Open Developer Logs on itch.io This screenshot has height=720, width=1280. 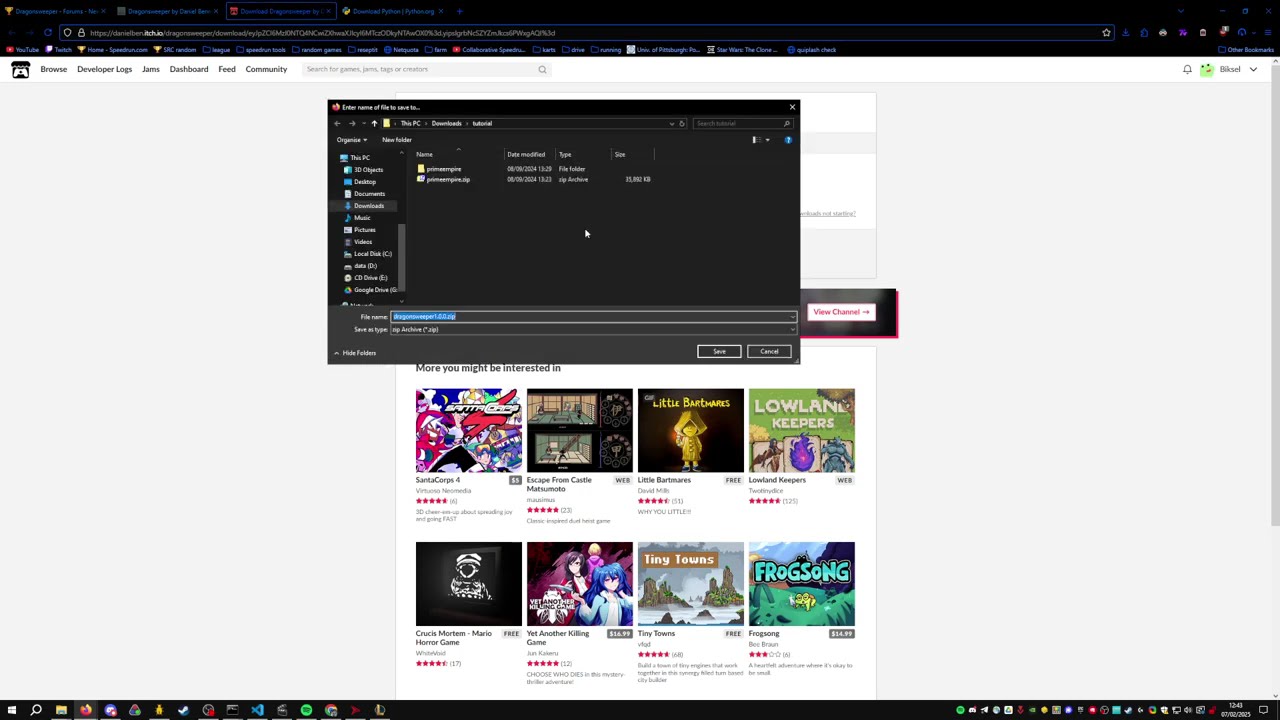pyautogui.click(x=104, y=69)
